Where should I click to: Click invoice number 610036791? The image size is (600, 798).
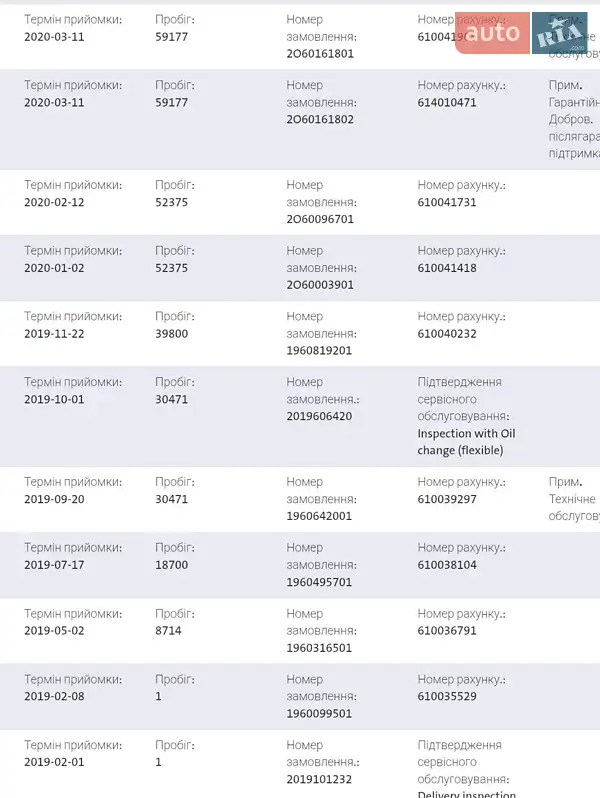(447, 631)
